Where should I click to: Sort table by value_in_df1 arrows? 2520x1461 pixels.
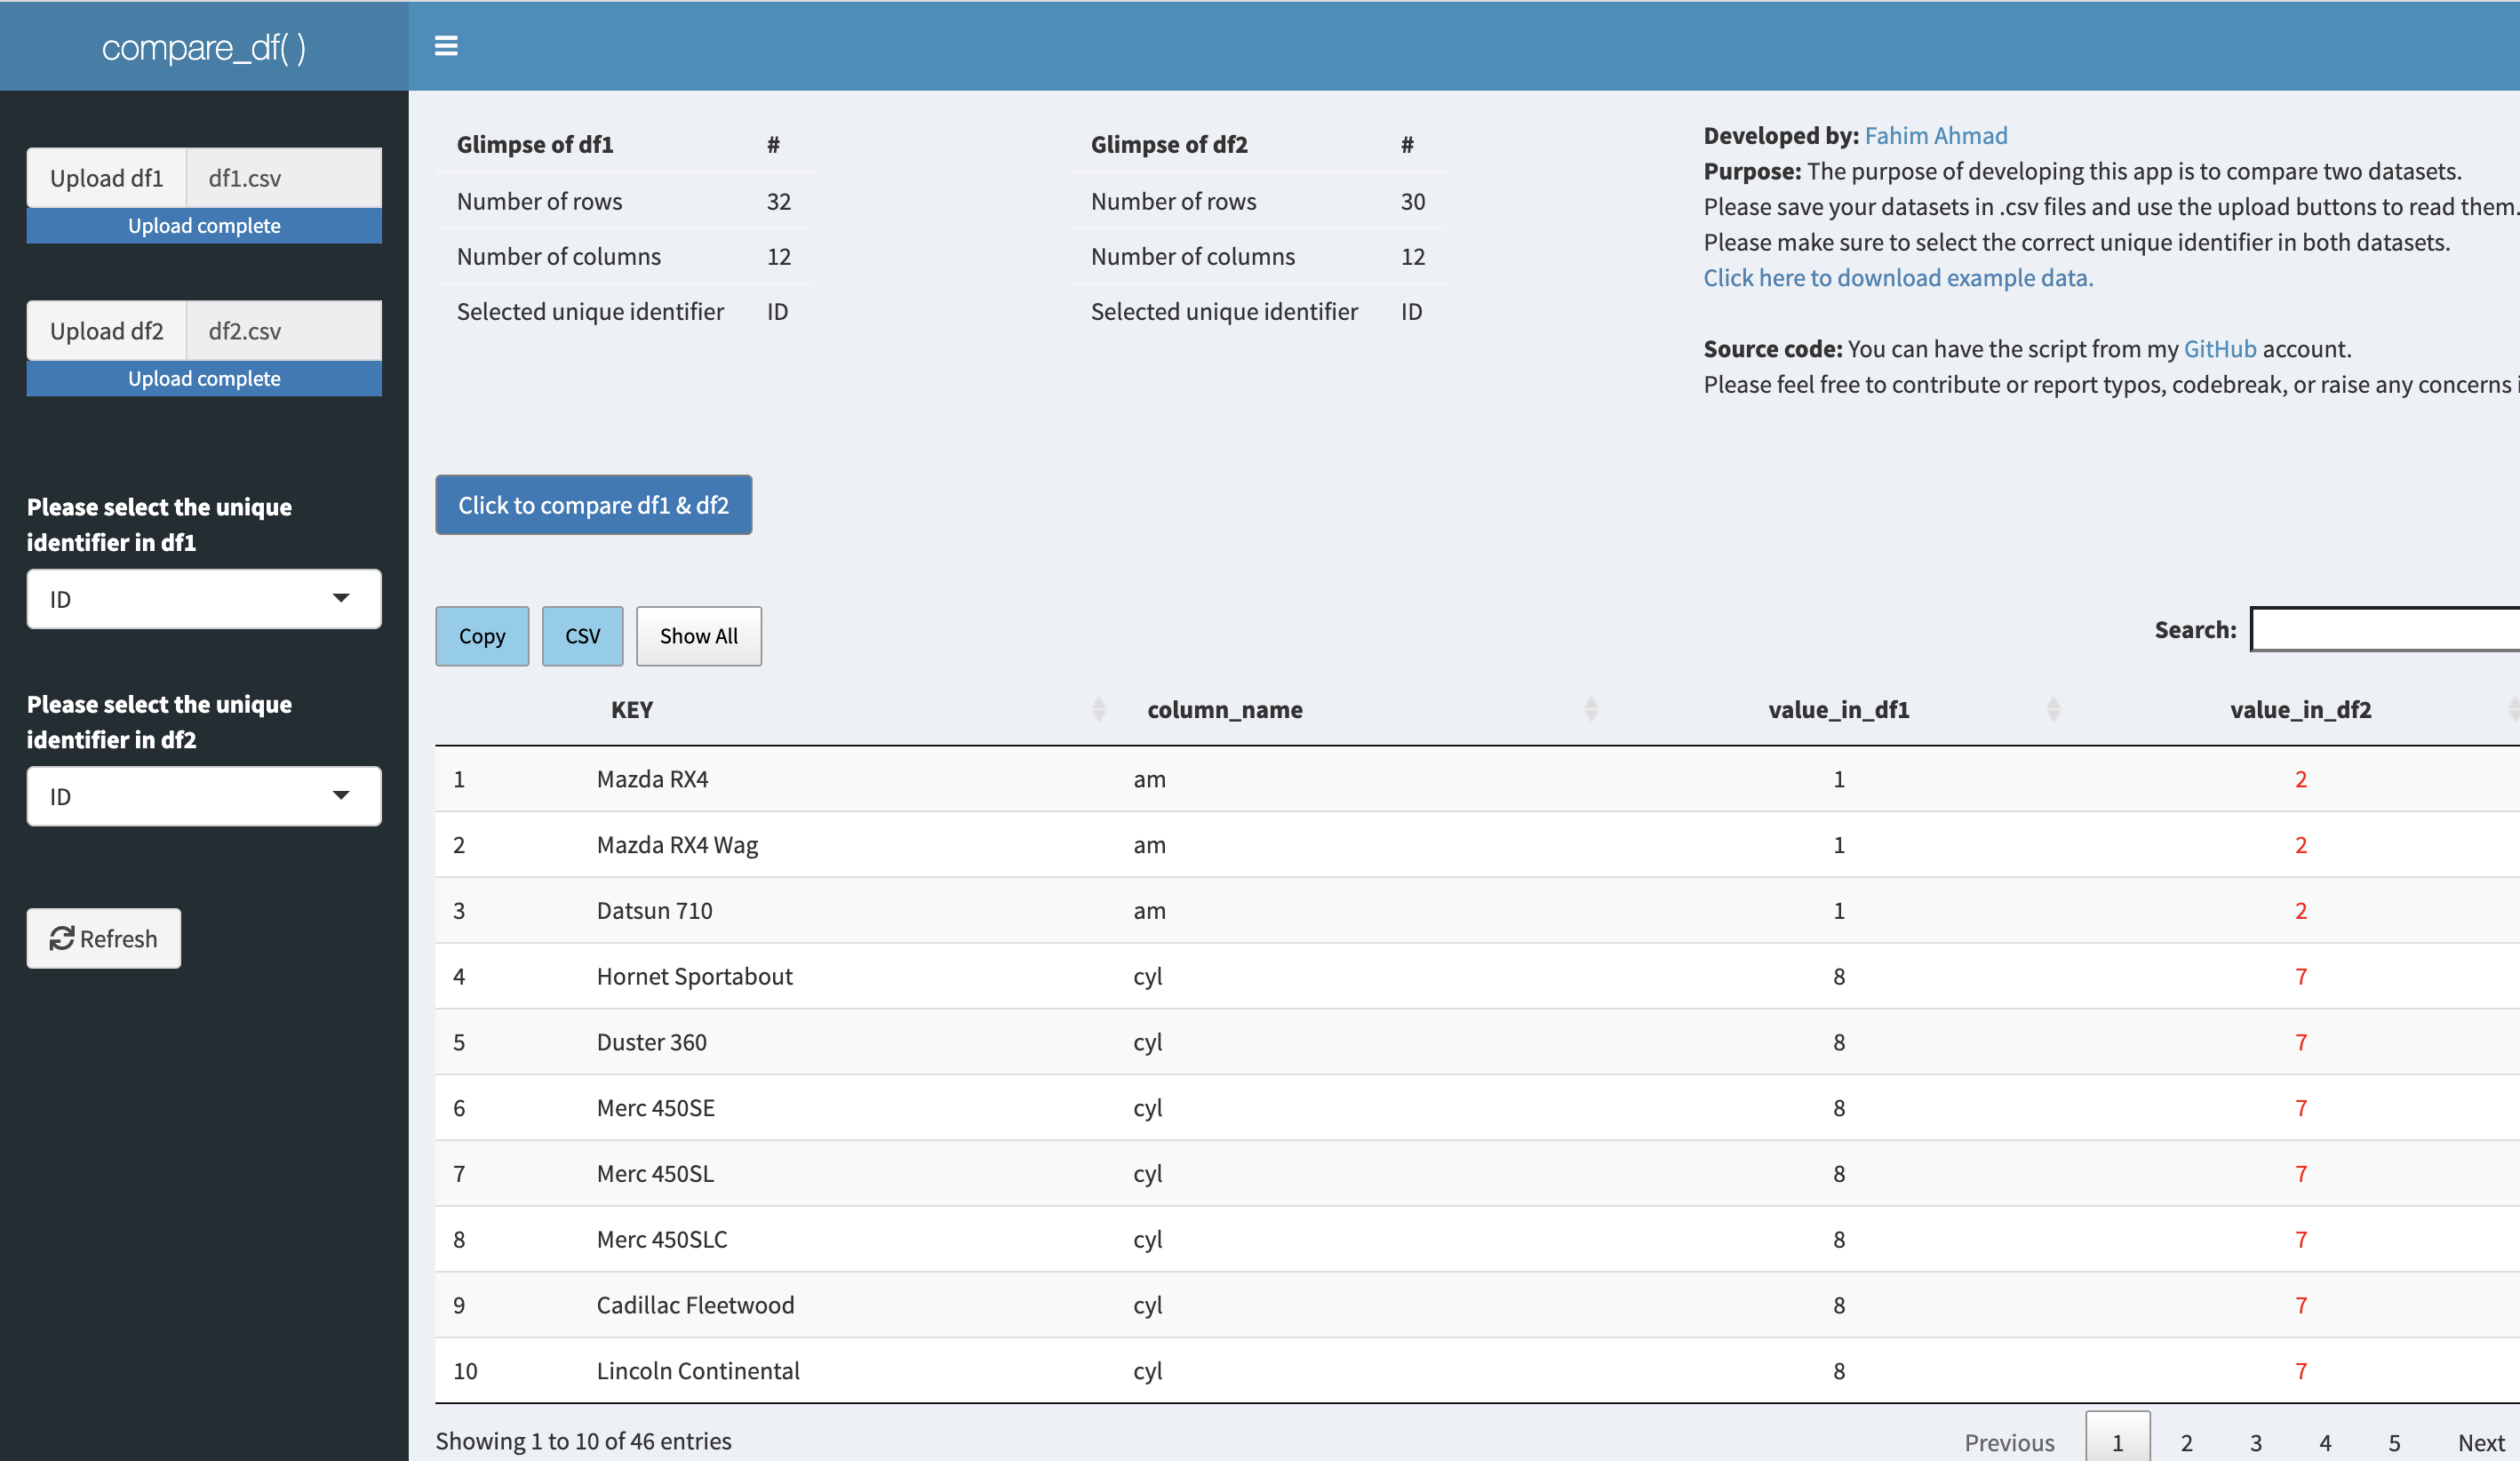pos(2053,709)
